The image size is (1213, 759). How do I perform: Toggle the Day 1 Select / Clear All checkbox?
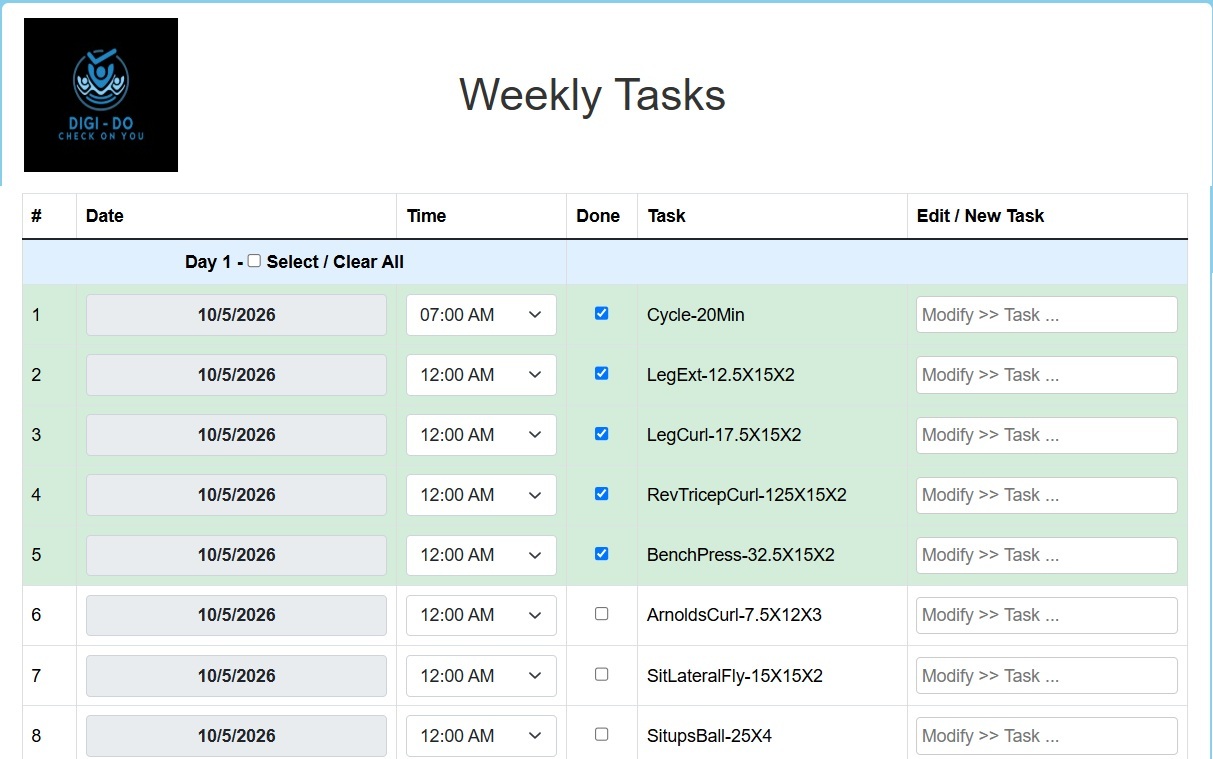pyautogui.click(x=254, y=261)
